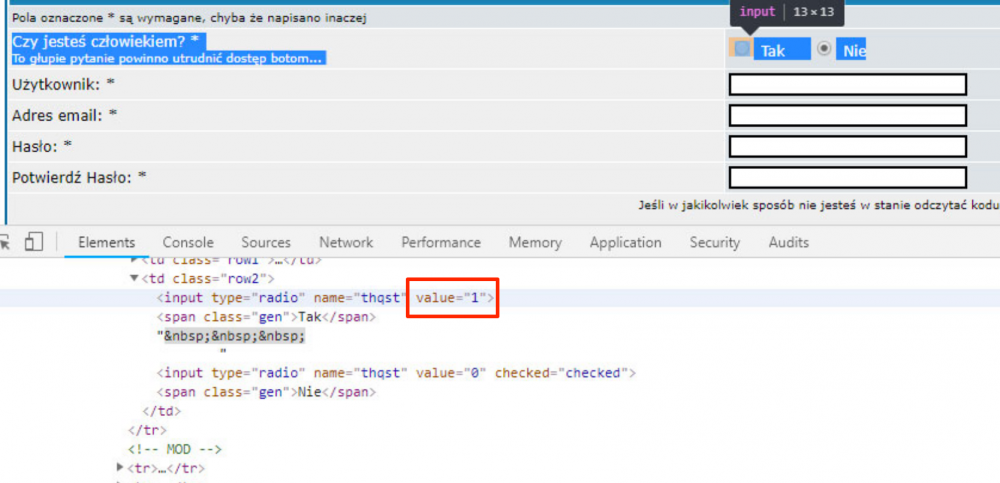Switch to the Network tab
Screen dimensions: 1000x483
click(346, 242)
